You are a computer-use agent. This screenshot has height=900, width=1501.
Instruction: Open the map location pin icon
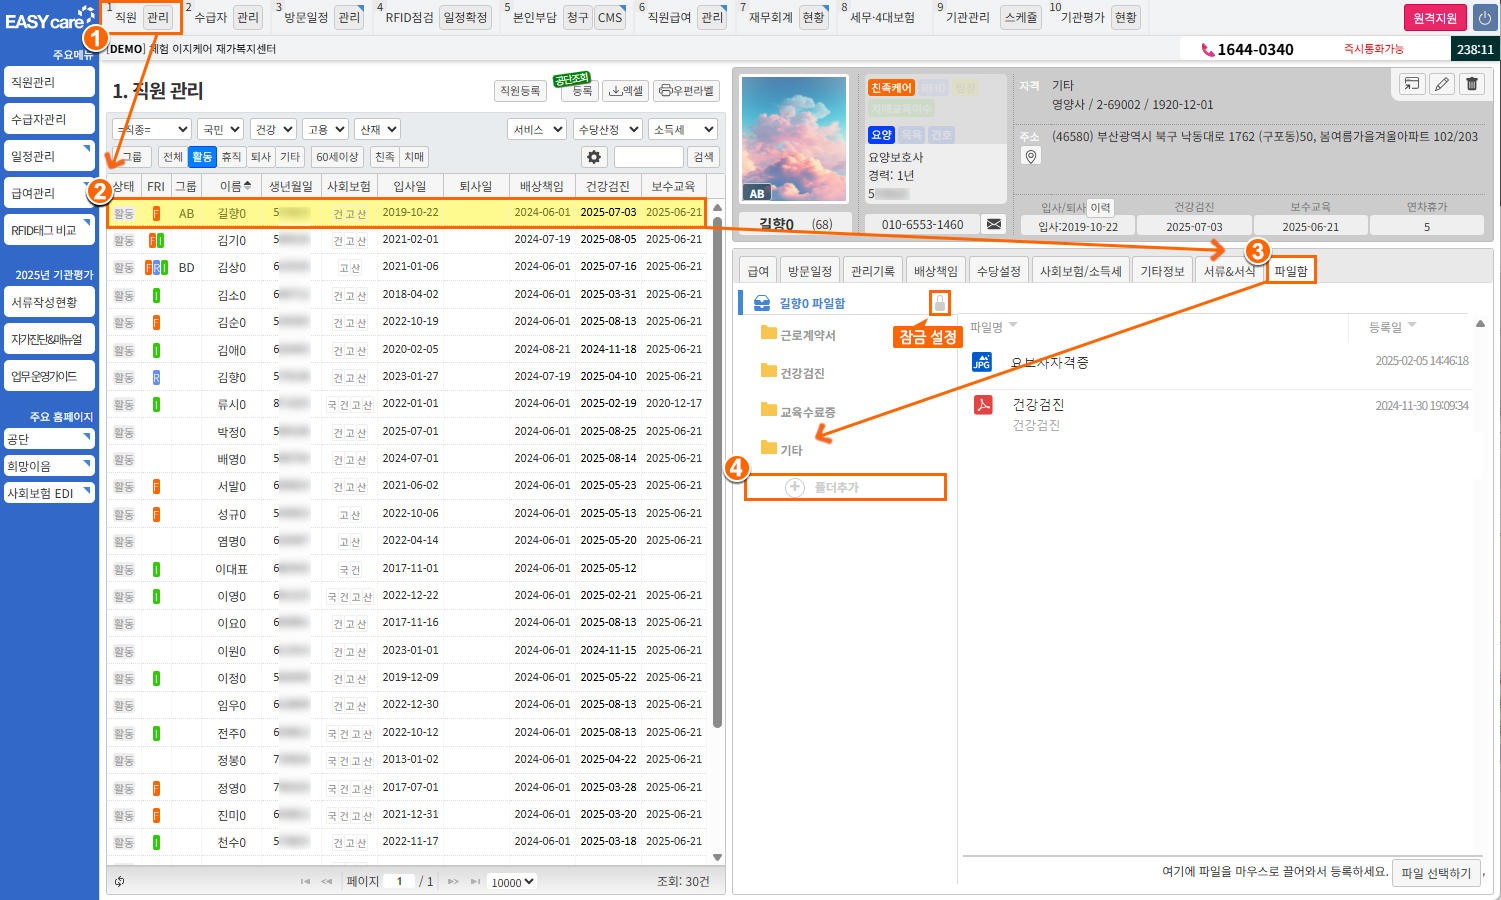1031,155
